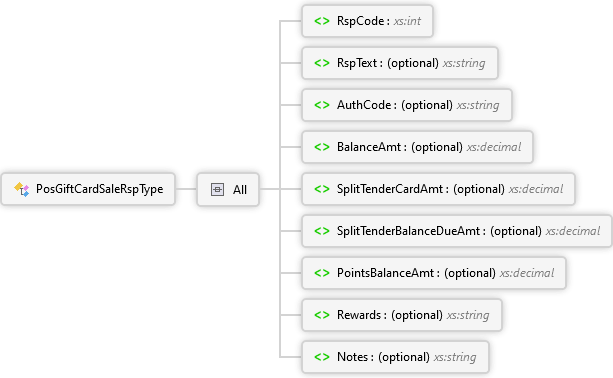613x378 pixels.
Task: Select the RspCode element node
Action: tap(367, 21)
